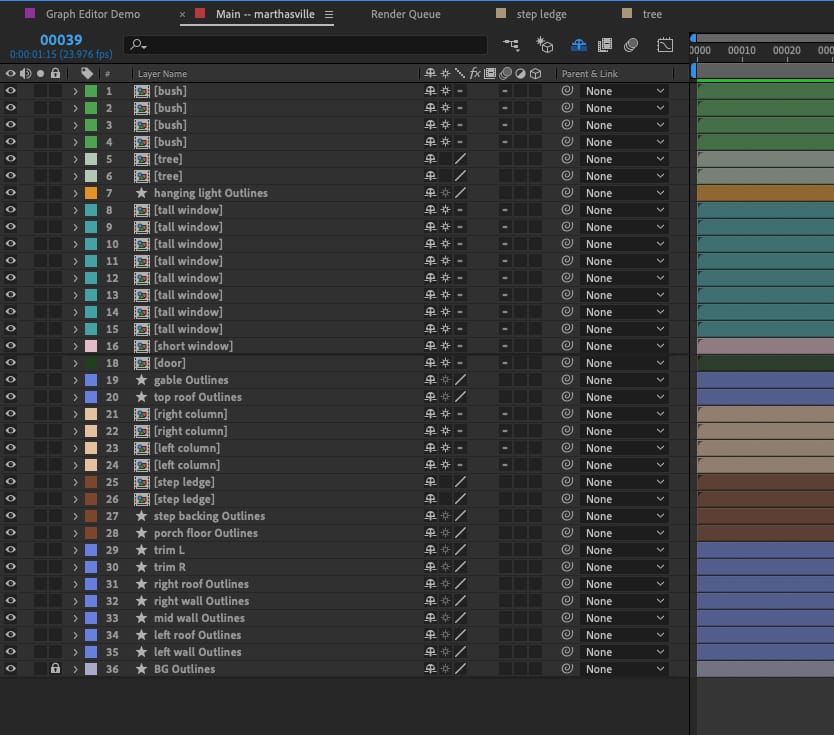This screenshot has height=735, width=834.
Task: Expand trim R layer properties
Action: [76, 567]
